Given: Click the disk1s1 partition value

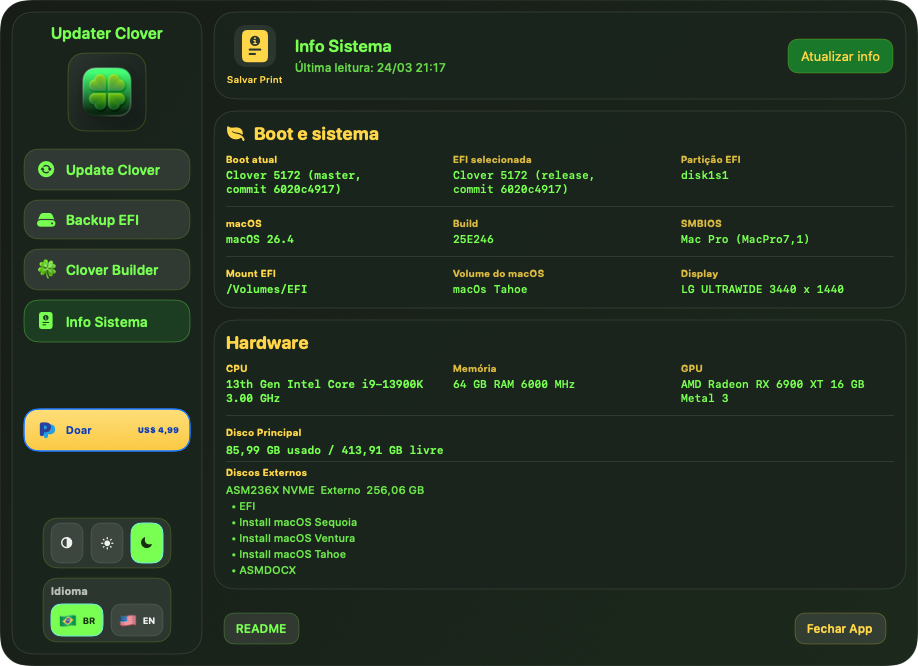Looking at the screenshot, I should coord(704,175).
